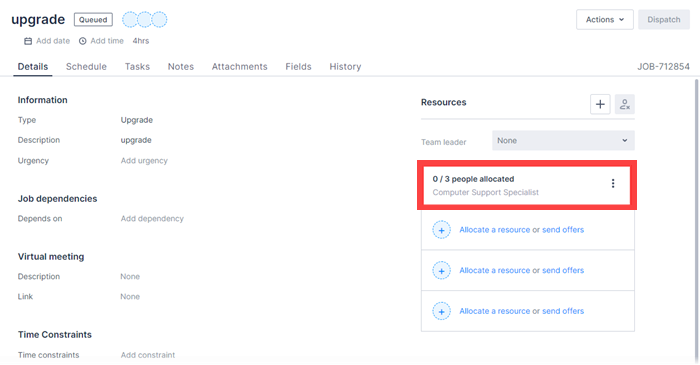The height and width of the screenshot is (365, 700).
Task: Click the None value for Virtual meeting Link
Action: pos(130,297)
